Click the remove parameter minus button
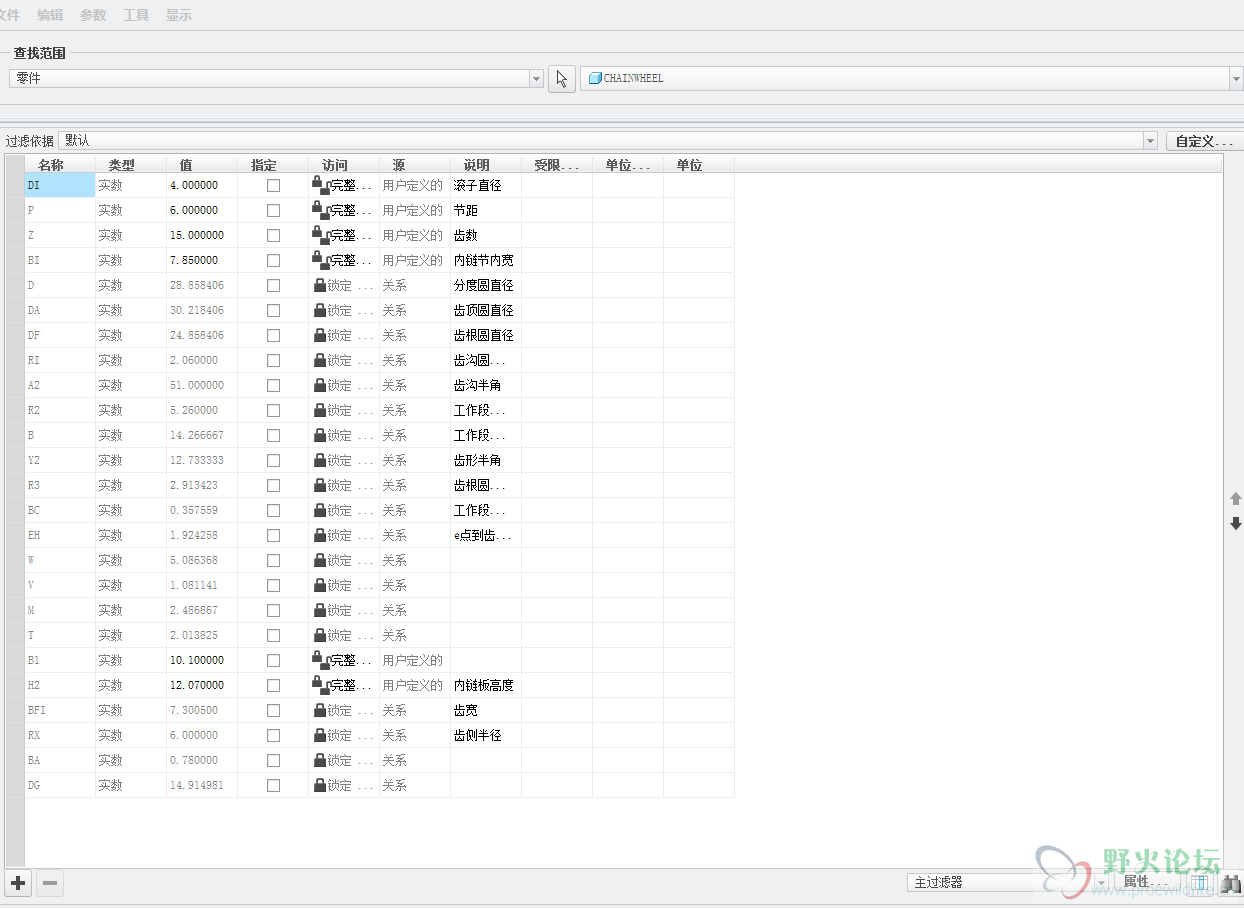This screenshot has width=1244, height=908. tap(50, 883)
